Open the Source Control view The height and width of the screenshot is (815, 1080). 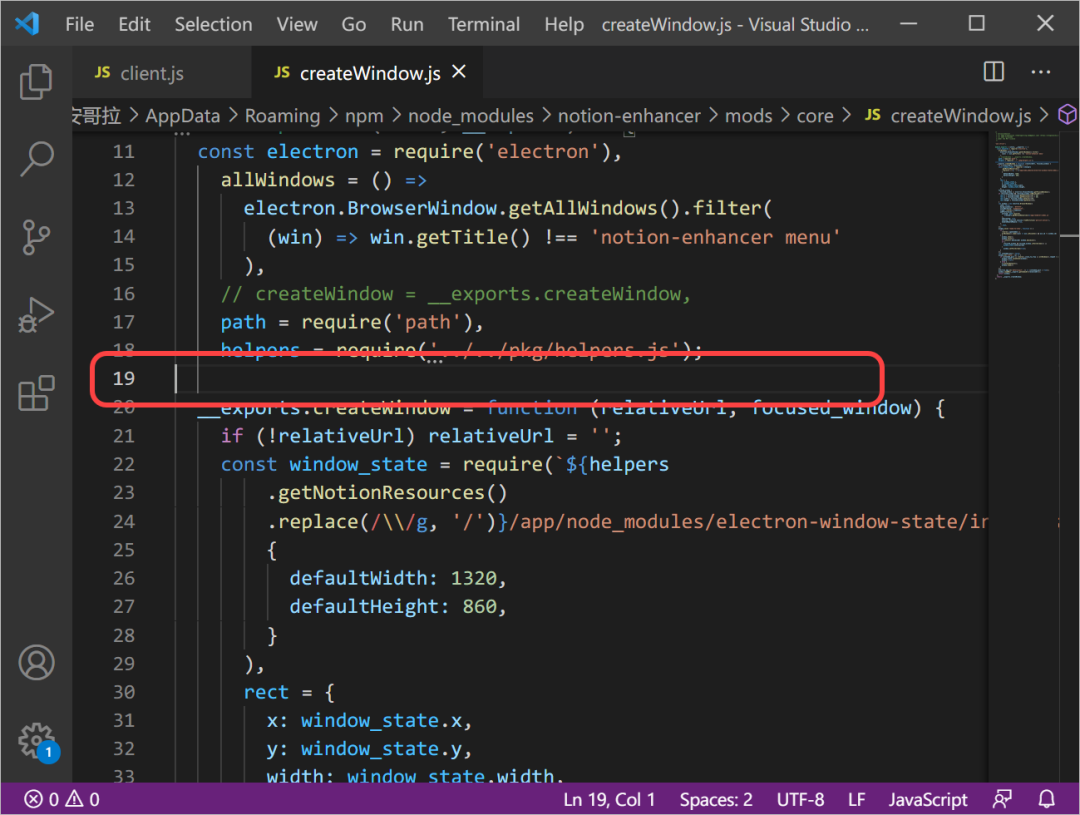point(36,238)
